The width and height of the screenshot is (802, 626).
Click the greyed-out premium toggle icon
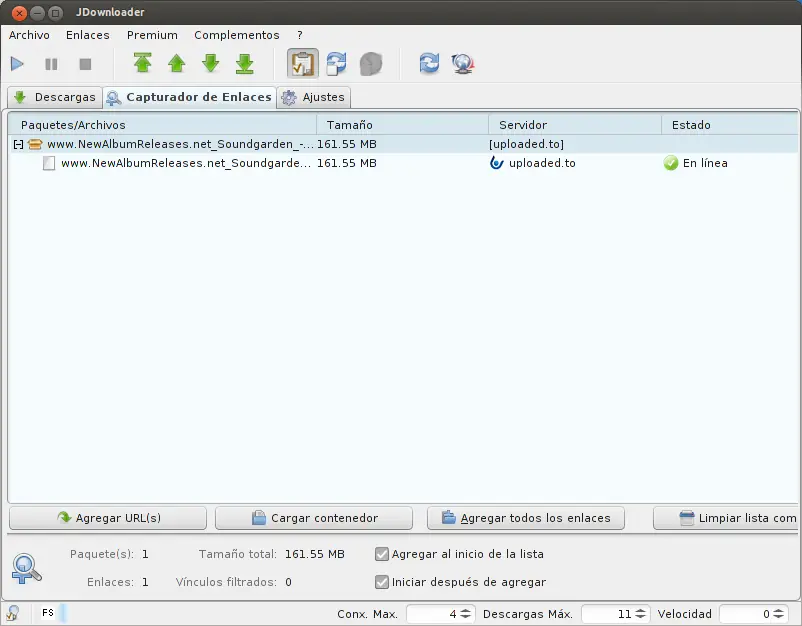point(371,64)
